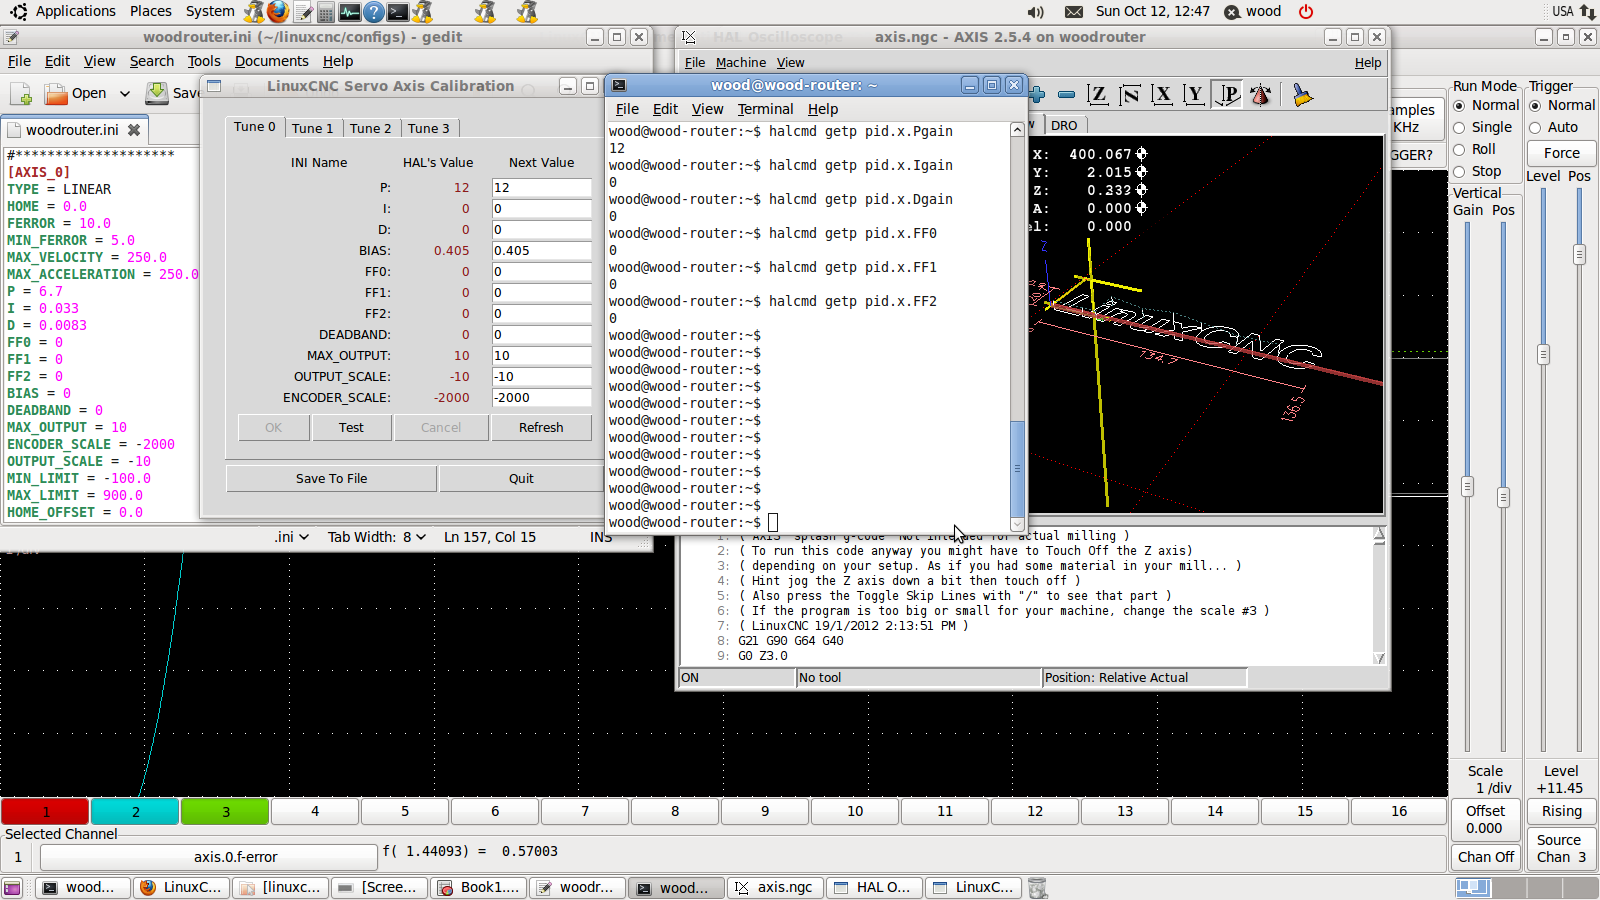Select the Z top view icon
Screen dimensions: 1600x900
click(1097, 95)
